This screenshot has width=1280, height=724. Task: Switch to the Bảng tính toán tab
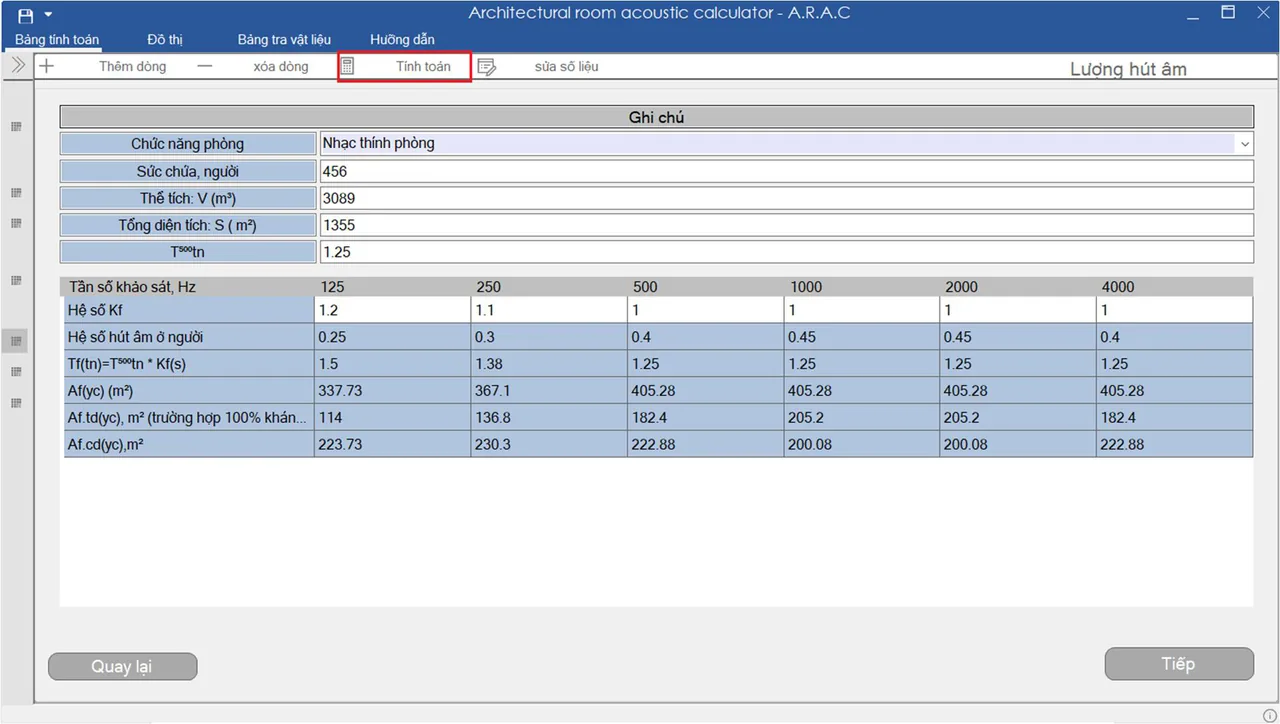coord(57,40)
